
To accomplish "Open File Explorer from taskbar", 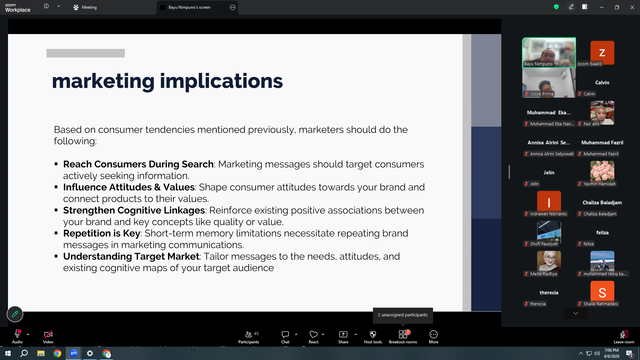I will [x=41, y=353].
